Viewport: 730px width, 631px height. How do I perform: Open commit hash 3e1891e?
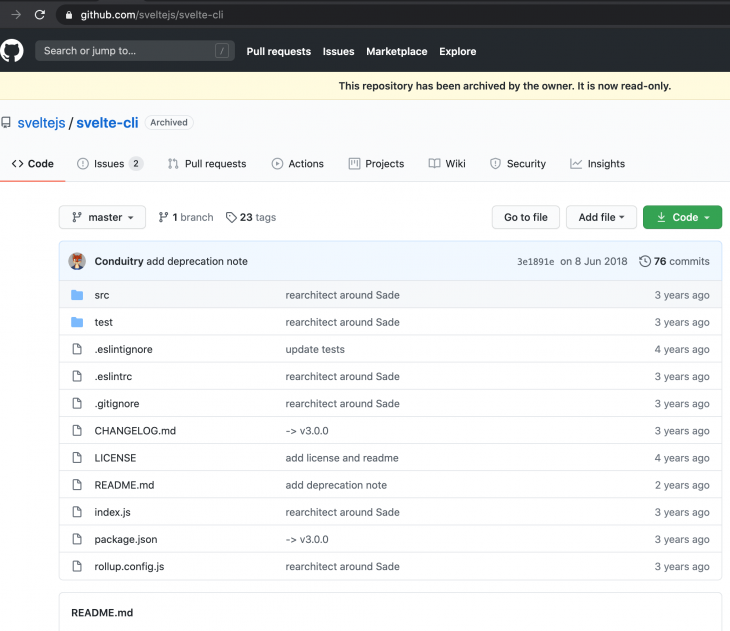click(x=535, y=262)
